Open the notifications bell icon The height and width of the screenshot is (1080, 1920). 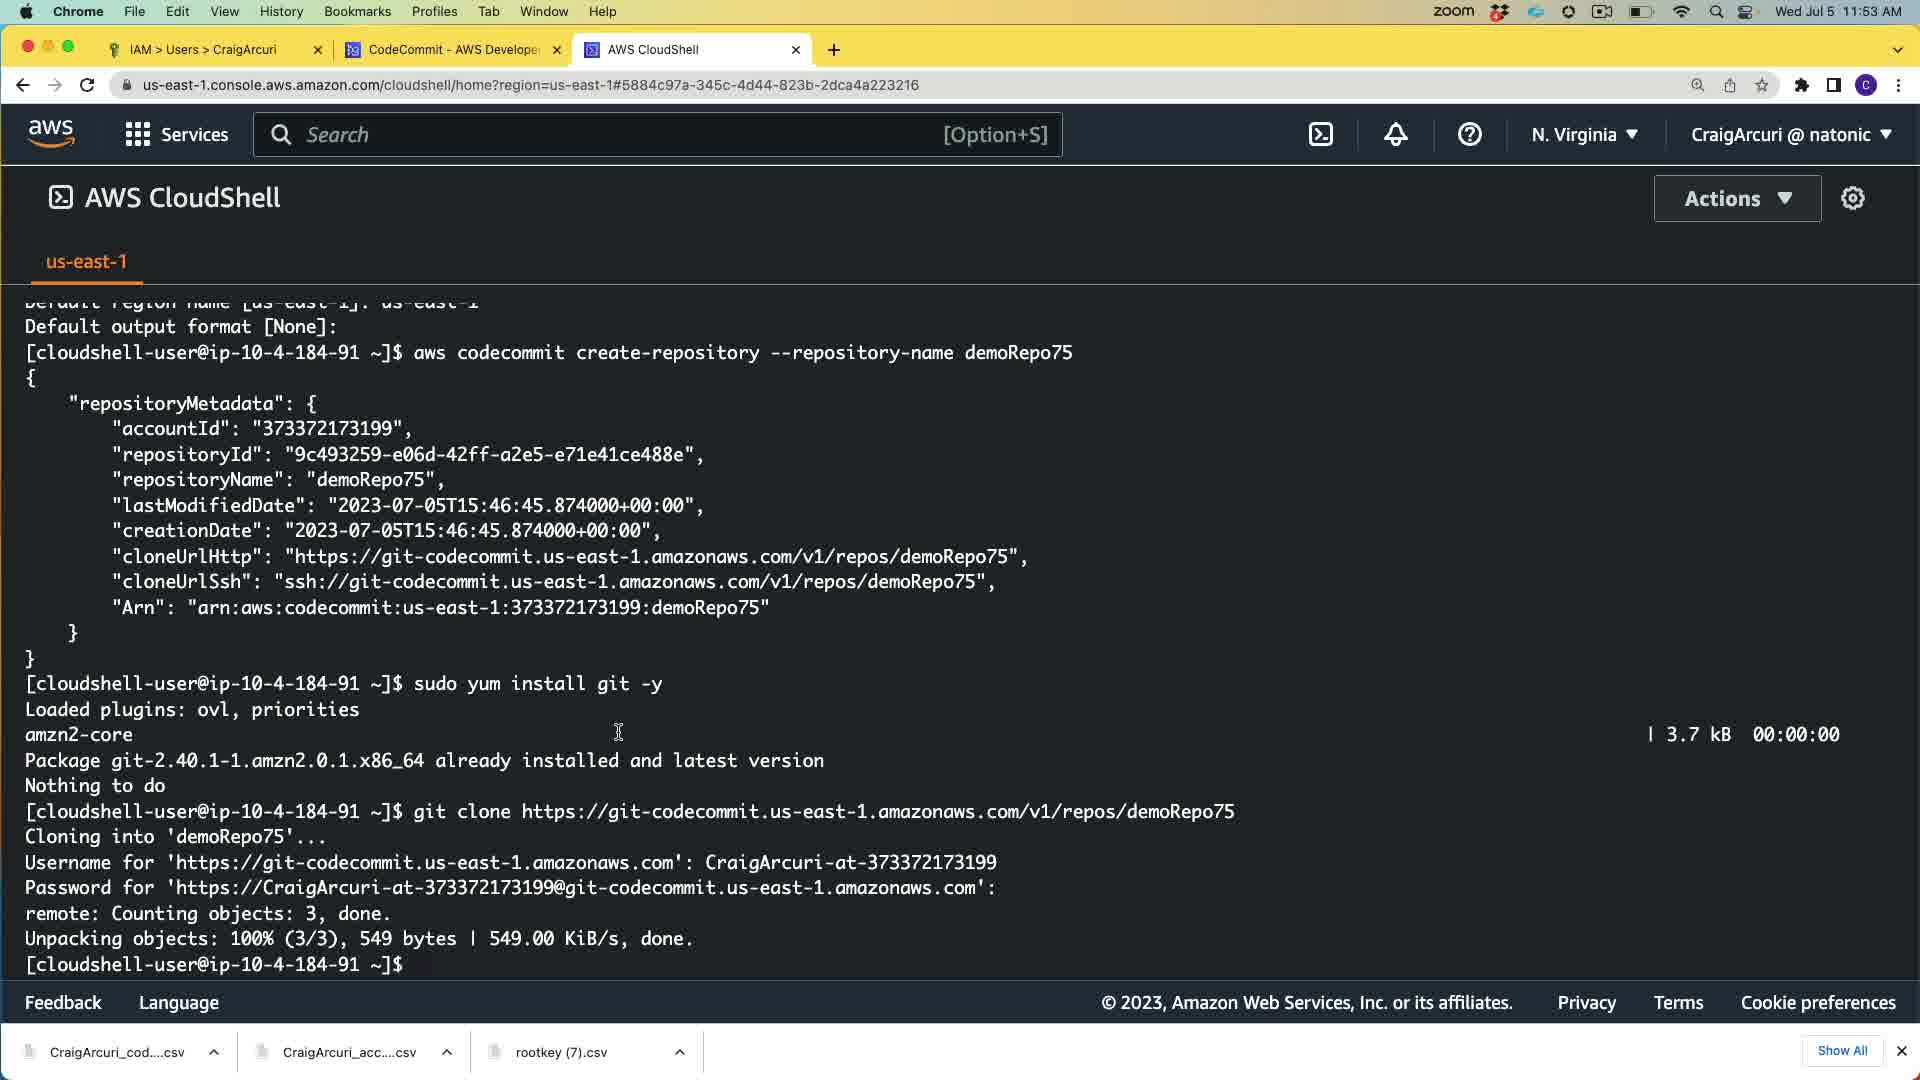[1395, 135]
